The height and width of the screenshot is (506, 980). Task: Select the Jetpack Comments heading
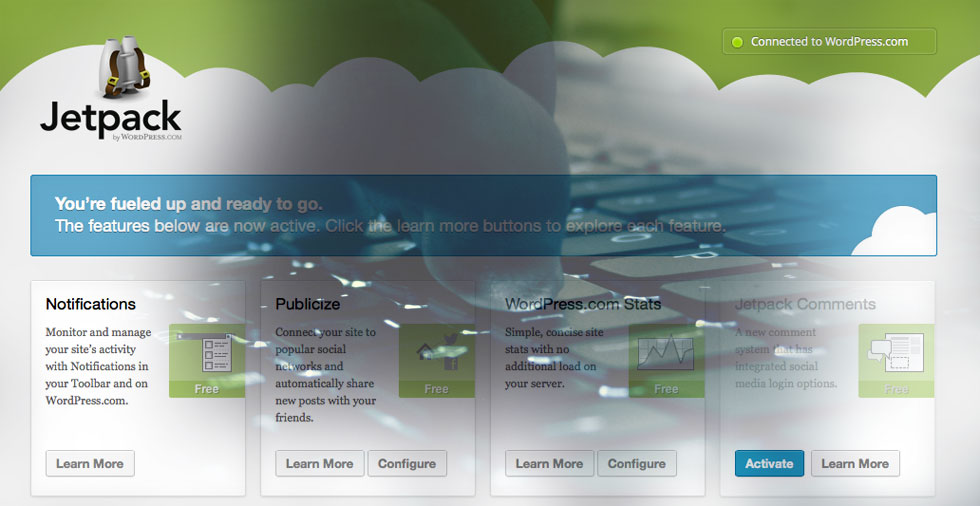806,304
